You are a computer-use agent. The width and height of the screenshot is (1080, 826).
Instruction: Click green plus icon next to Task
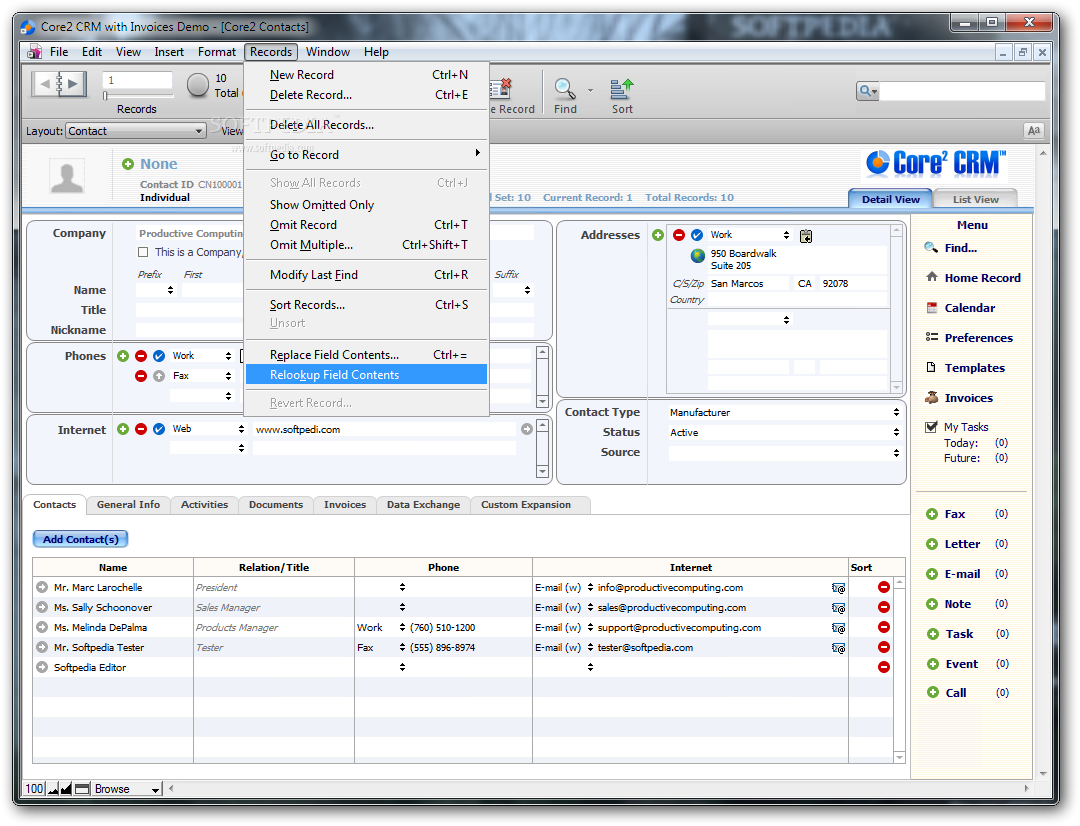pos(932,634)
